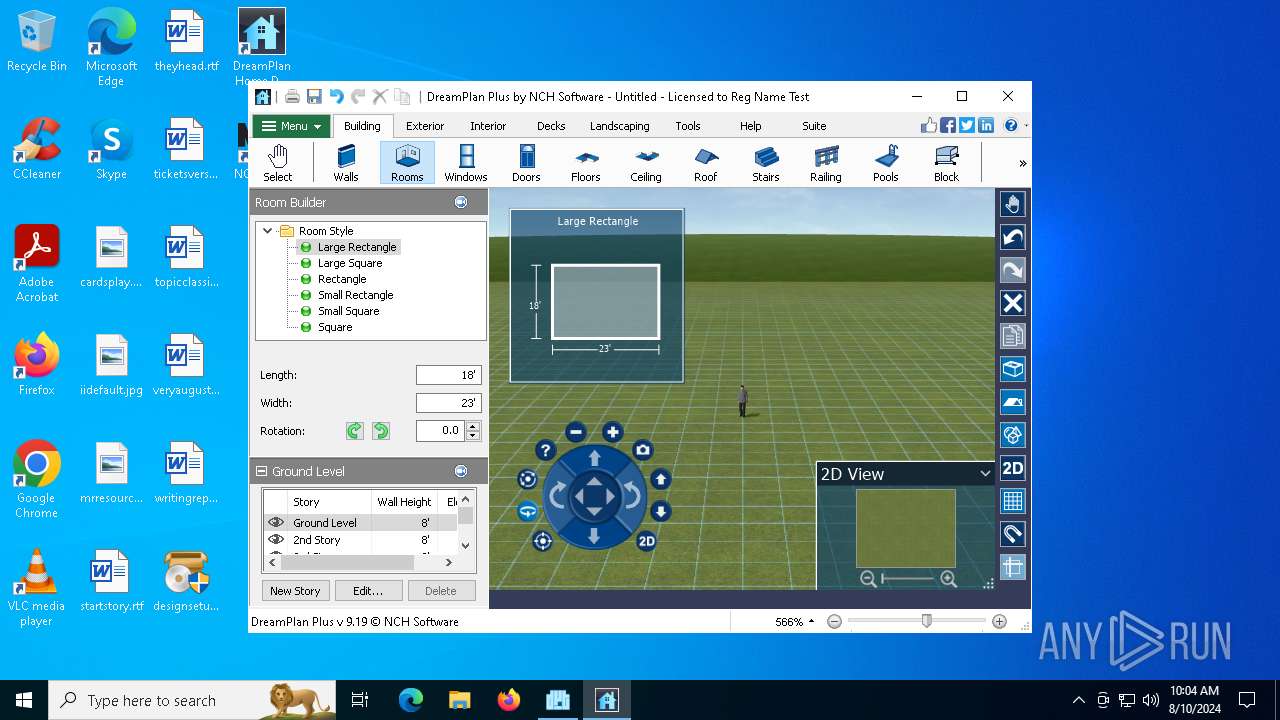Click the delete X in right sidebar
1280x720 pixels.
1013,303
